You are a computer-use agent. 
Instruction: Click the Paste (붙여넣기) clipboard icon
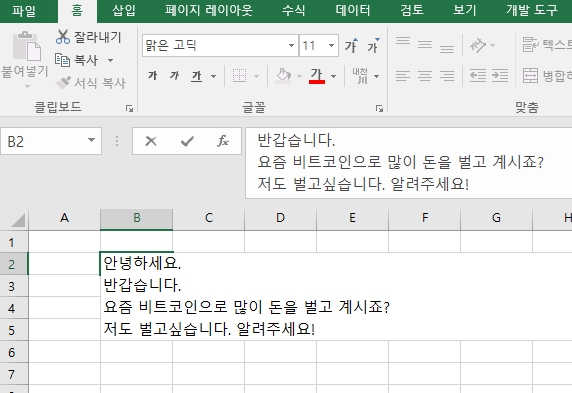coord(26,46)
